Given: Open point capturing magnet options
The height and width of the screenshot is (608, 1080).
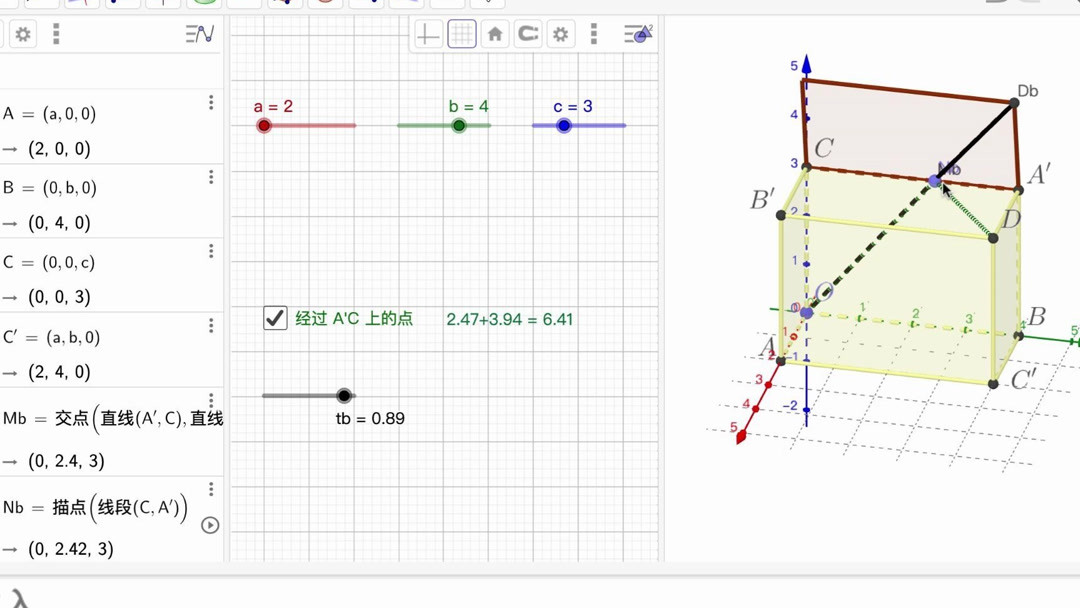Looking at the screenshot, I should point(528,33).
